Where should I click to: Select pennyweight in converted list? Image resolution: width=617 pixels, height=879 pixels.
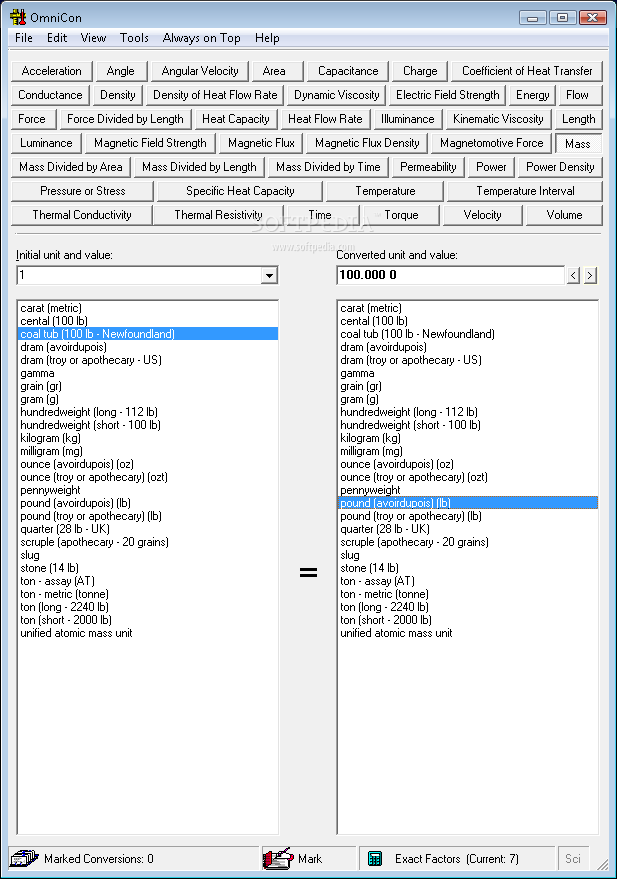point(468,490)
